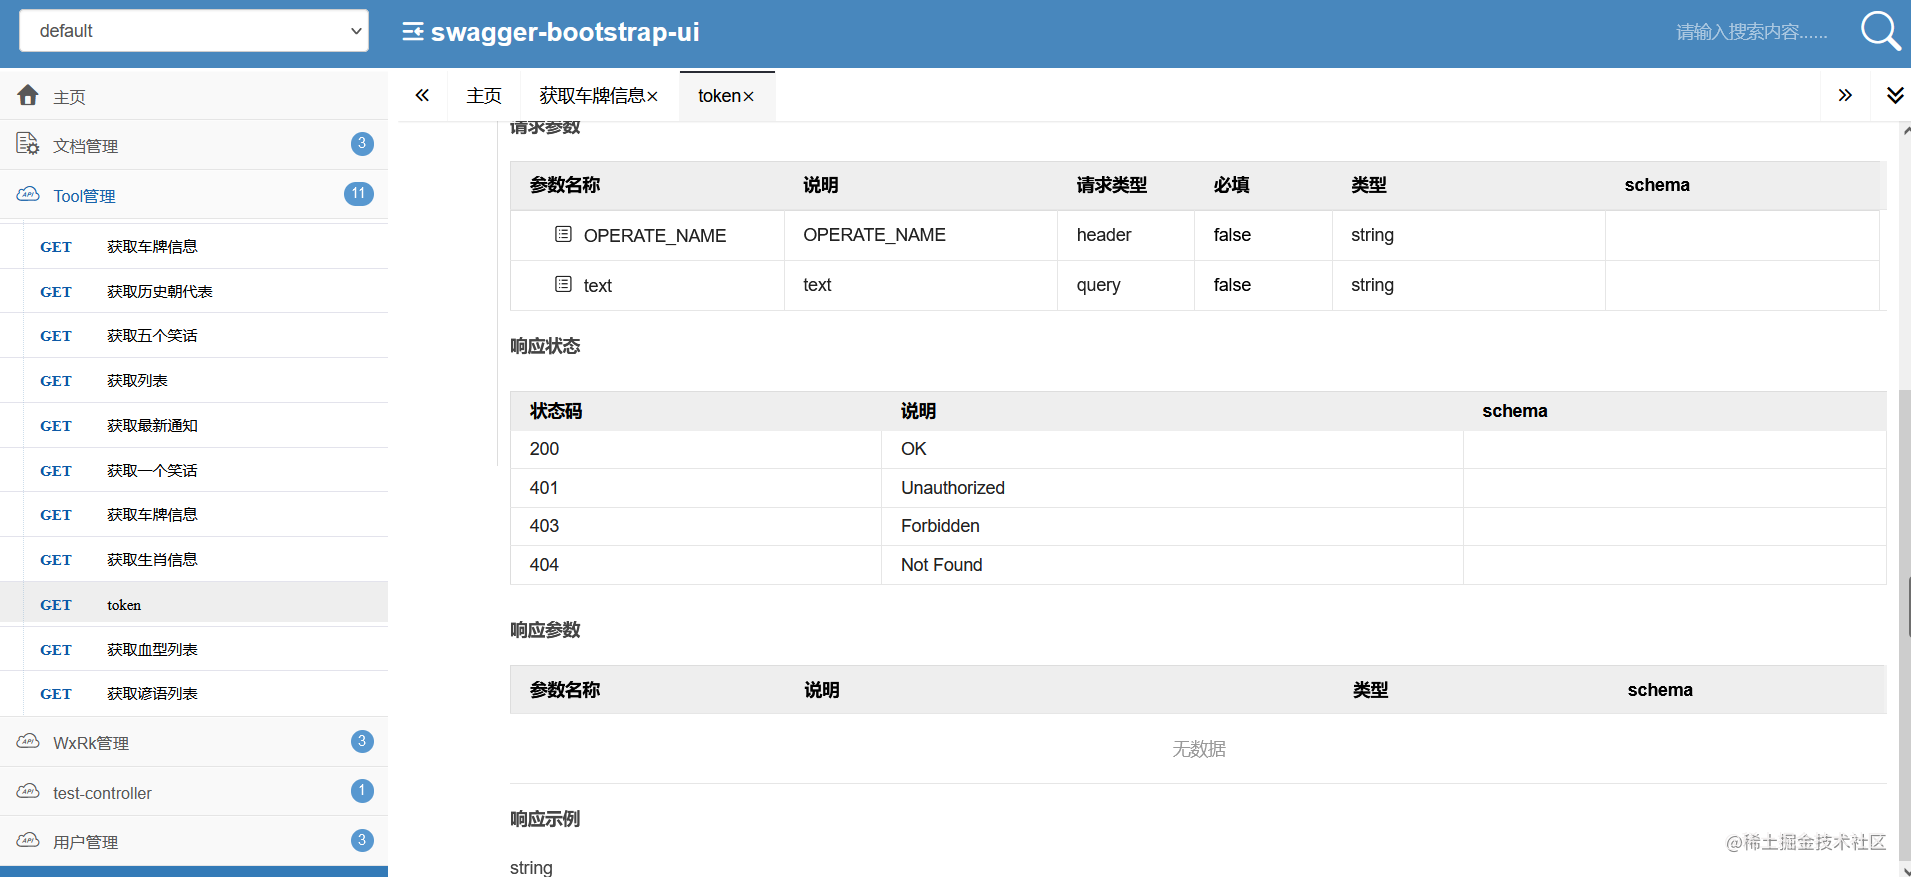Click the Unauthorized description cell
Viewport: 1911px width, 877px height.
[x=1171, y=488]
